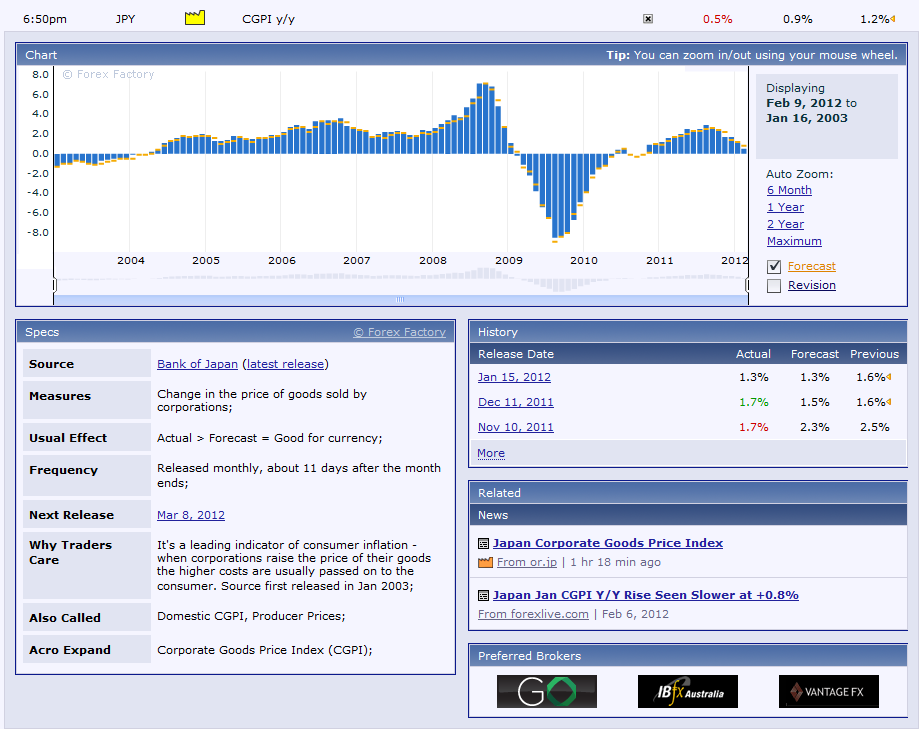Screen dimensions: 919x729
Task: Click news document icon beside Japan Corporate Goods Price Index
Action: point(484,543)
